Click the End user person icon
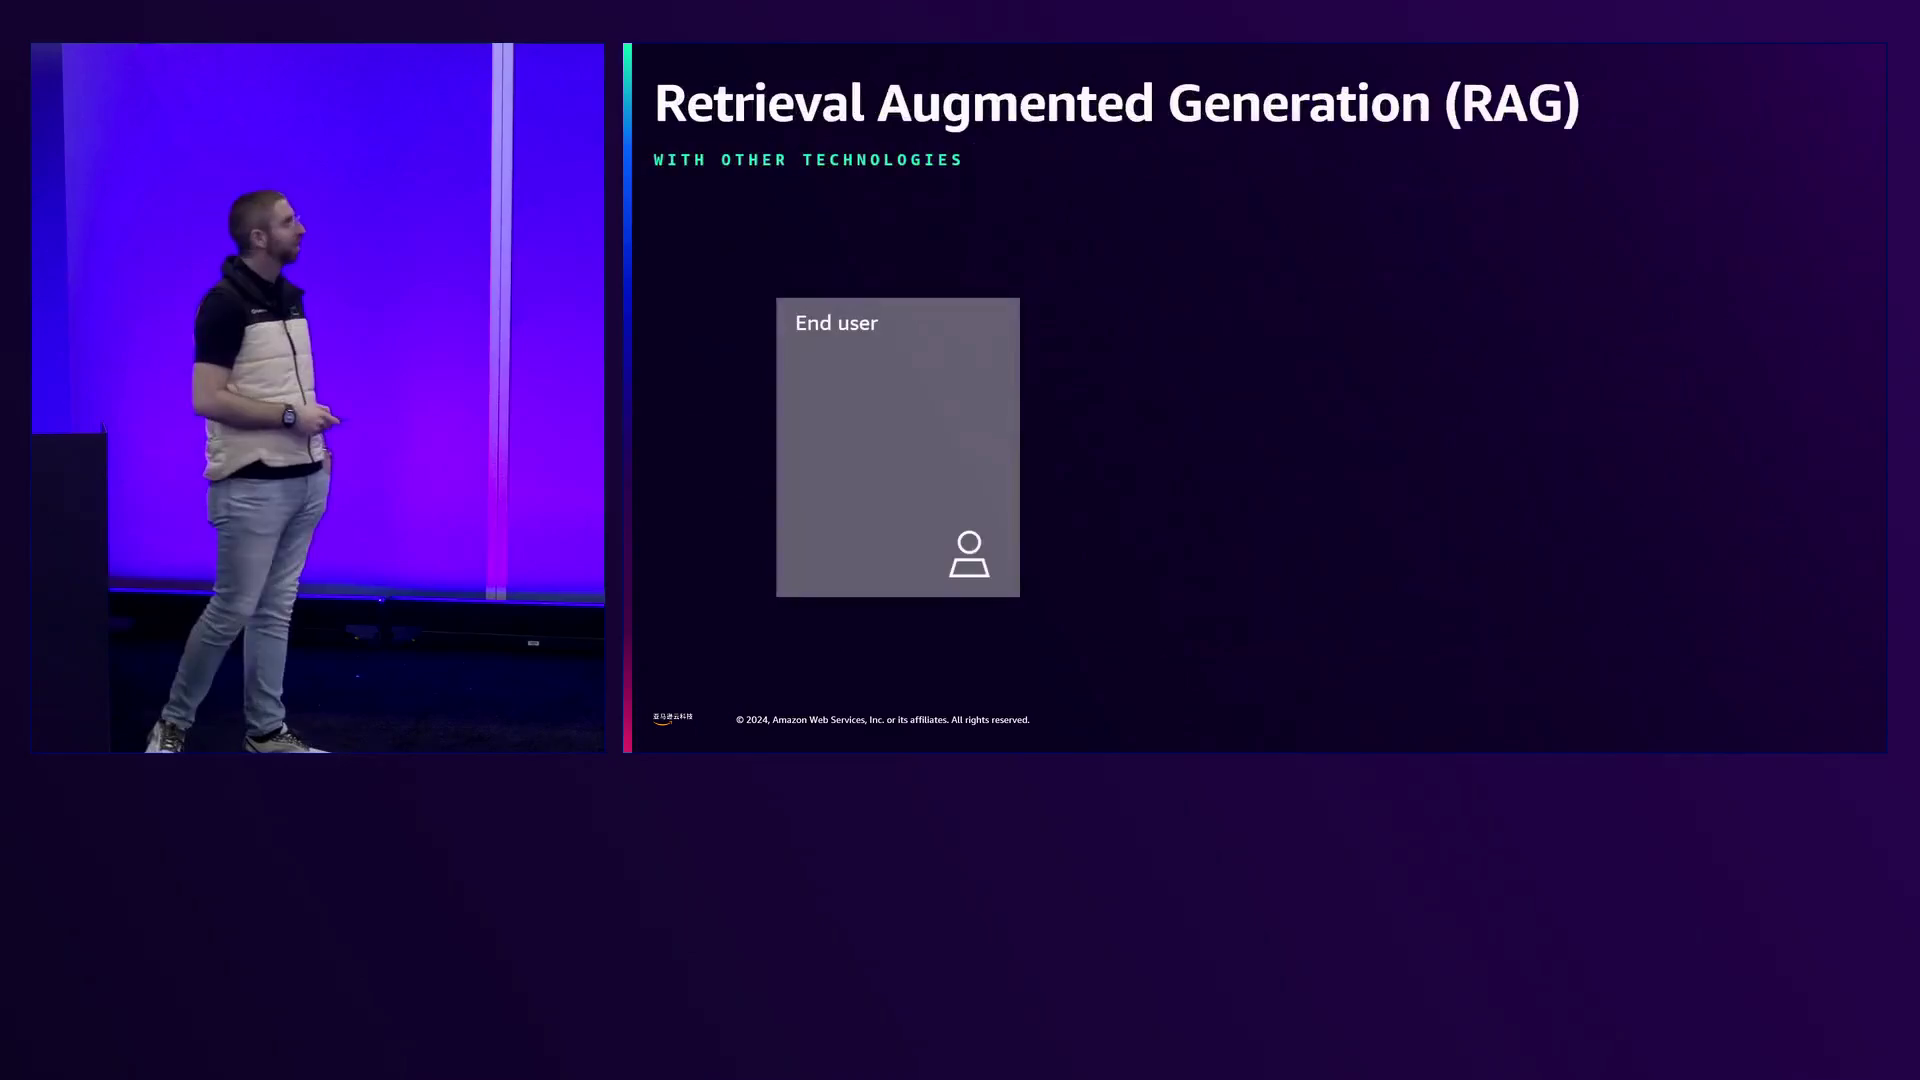 968,554
